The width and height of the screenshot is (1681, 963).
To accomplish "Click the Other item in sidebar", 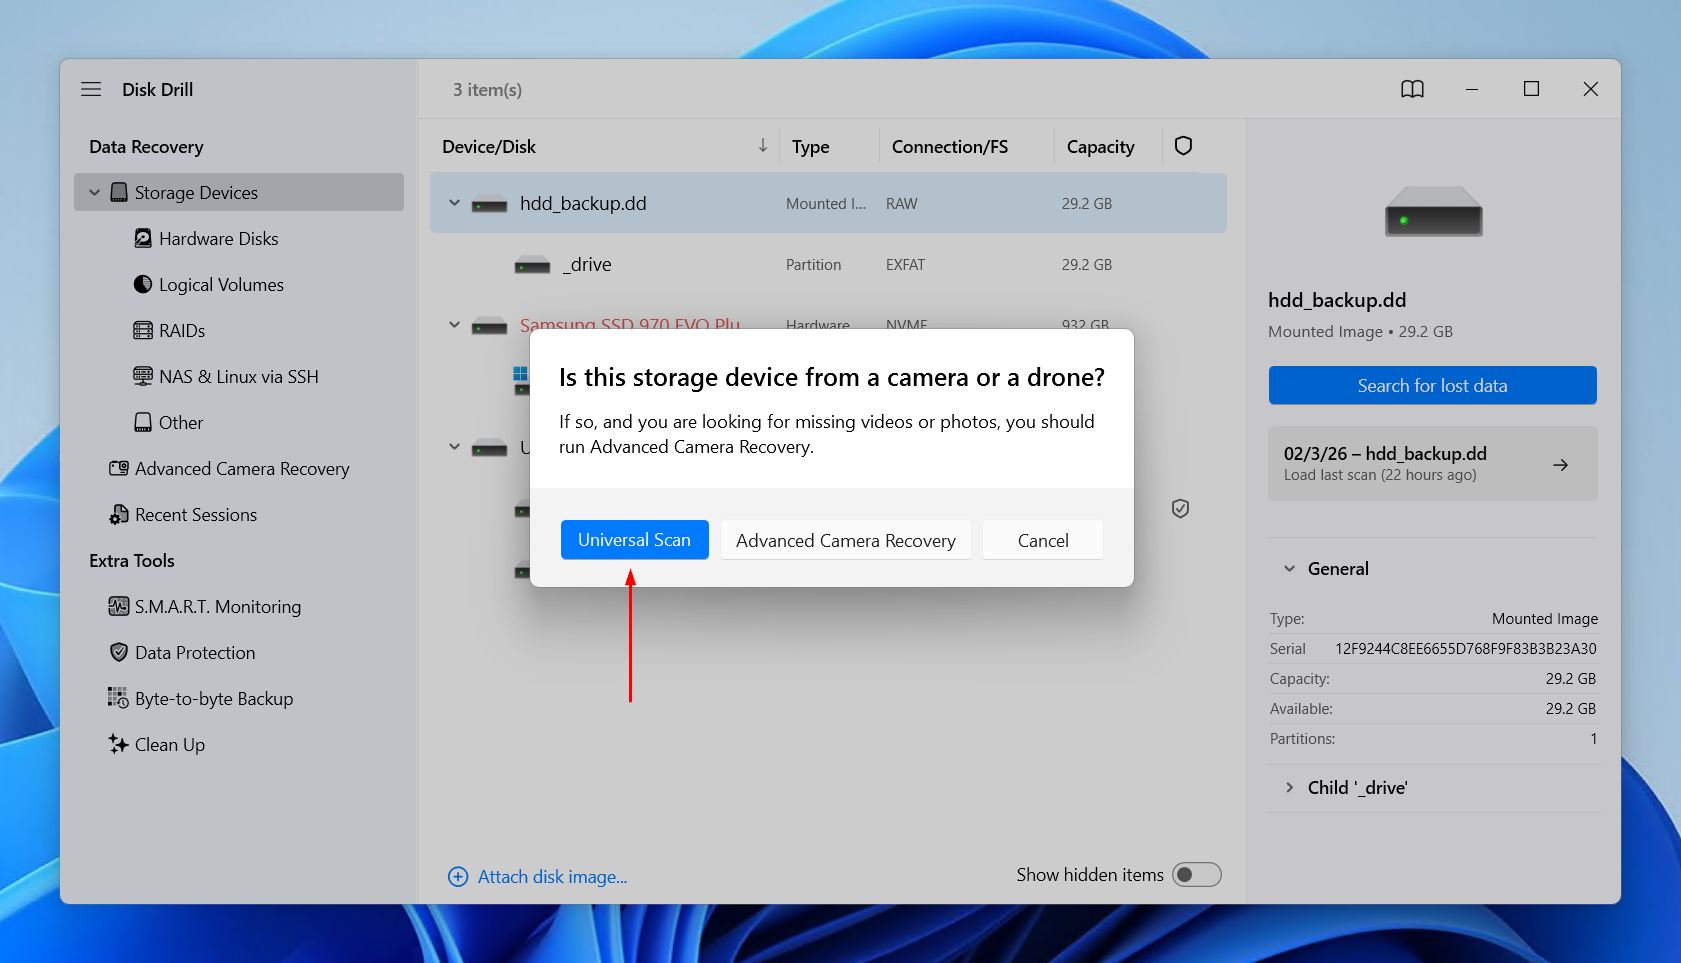I will [x=181, y=422].
